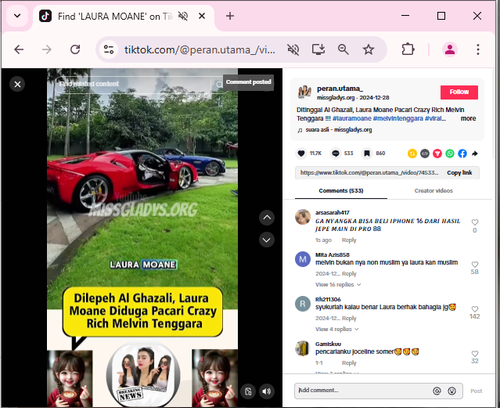Screen dimensions: 500x408
Task: Open sound 'suara asli - missgladys.org'
Action: 338,130
